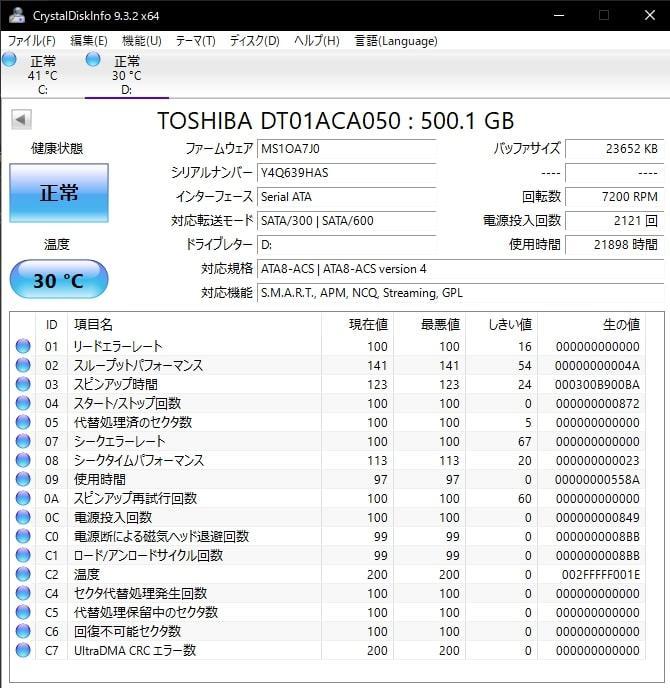Screen dimensions: 670x688
Task: Click status orb for 回復不可能セクタ数 row
Action: tap(23, 631)
